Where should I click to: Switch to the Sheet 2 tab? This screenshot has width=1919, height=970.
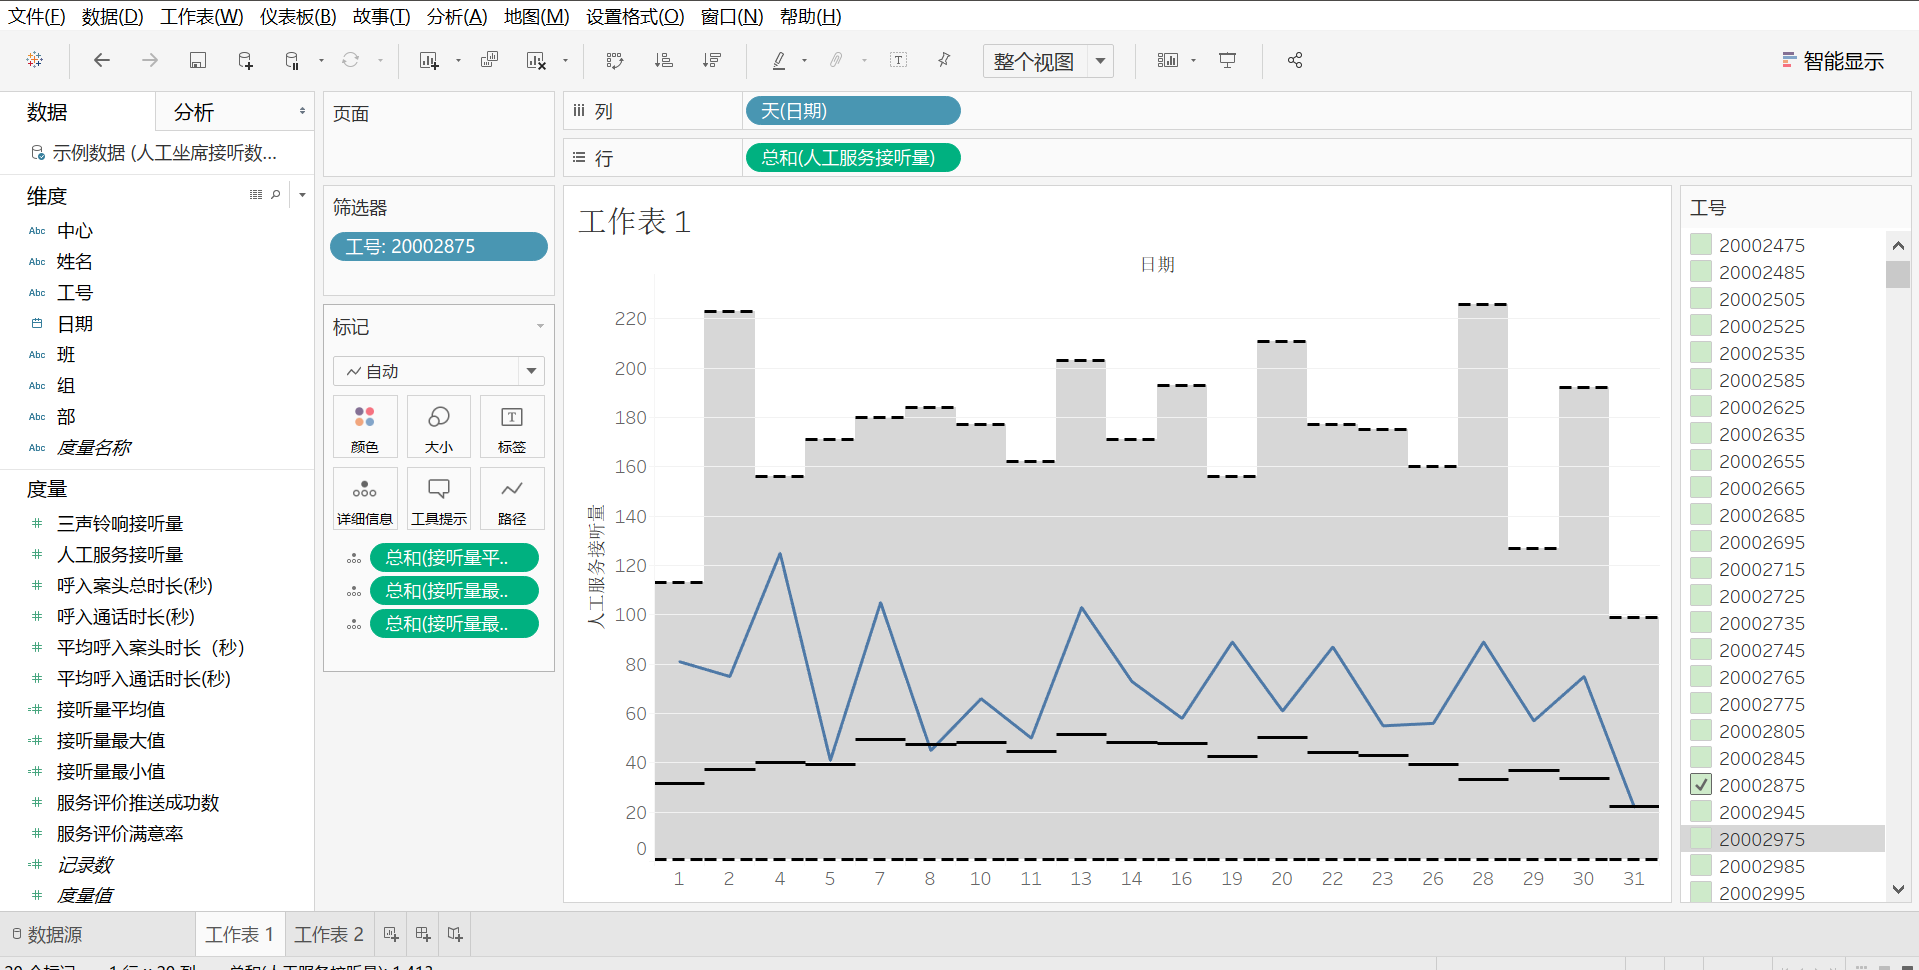329,934
